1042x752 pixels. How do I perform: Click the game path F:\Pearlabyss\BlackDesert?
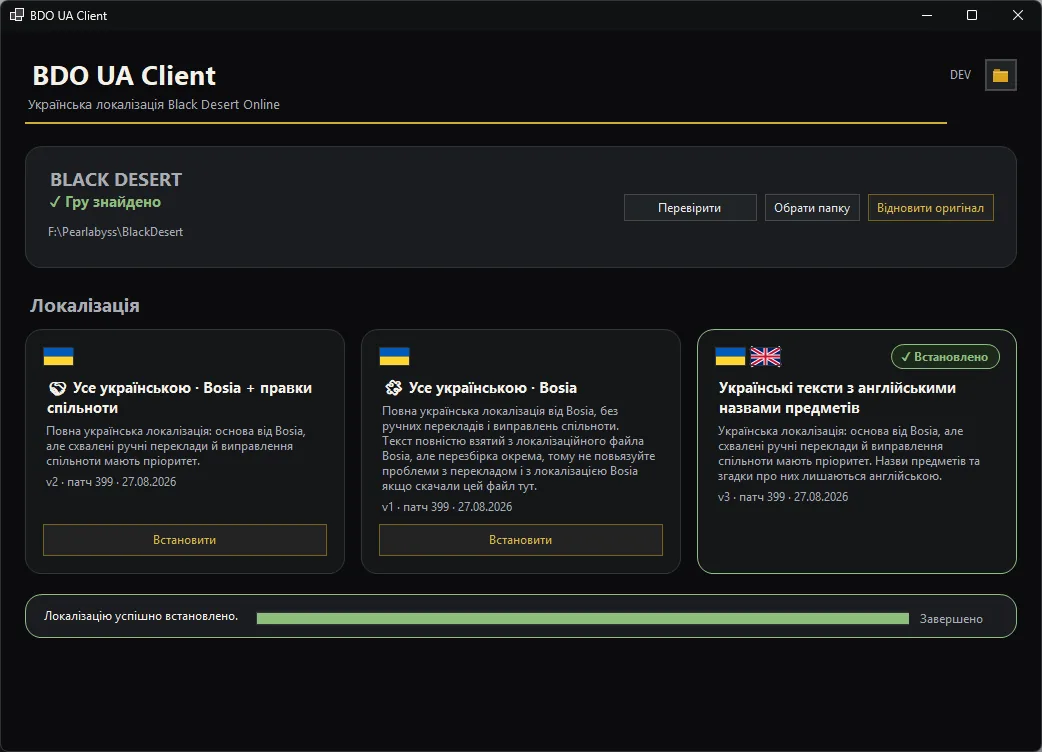click(x=116, y=232)
